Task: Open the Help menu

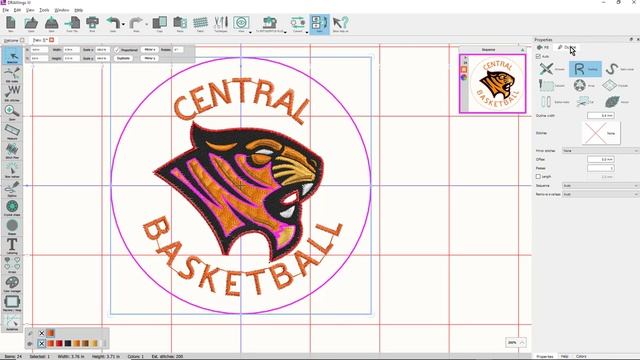Action: [x=79, y=10]
